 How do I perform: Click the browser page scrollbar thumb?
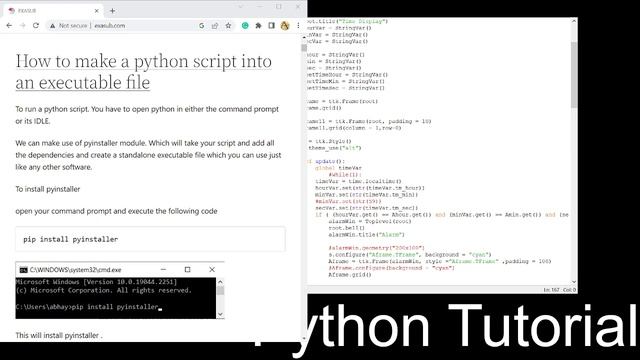[304, 48]
